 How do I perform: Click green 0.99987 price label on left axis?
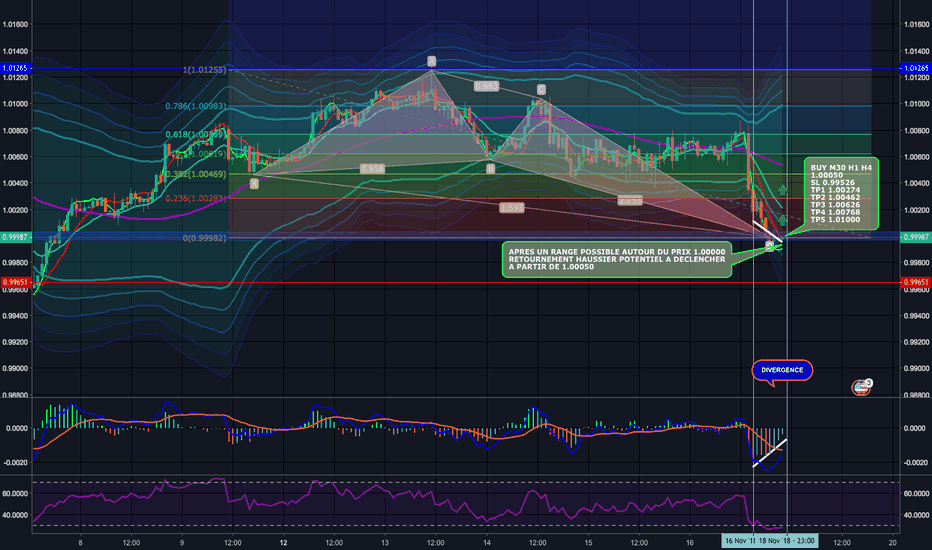(15, 237)
